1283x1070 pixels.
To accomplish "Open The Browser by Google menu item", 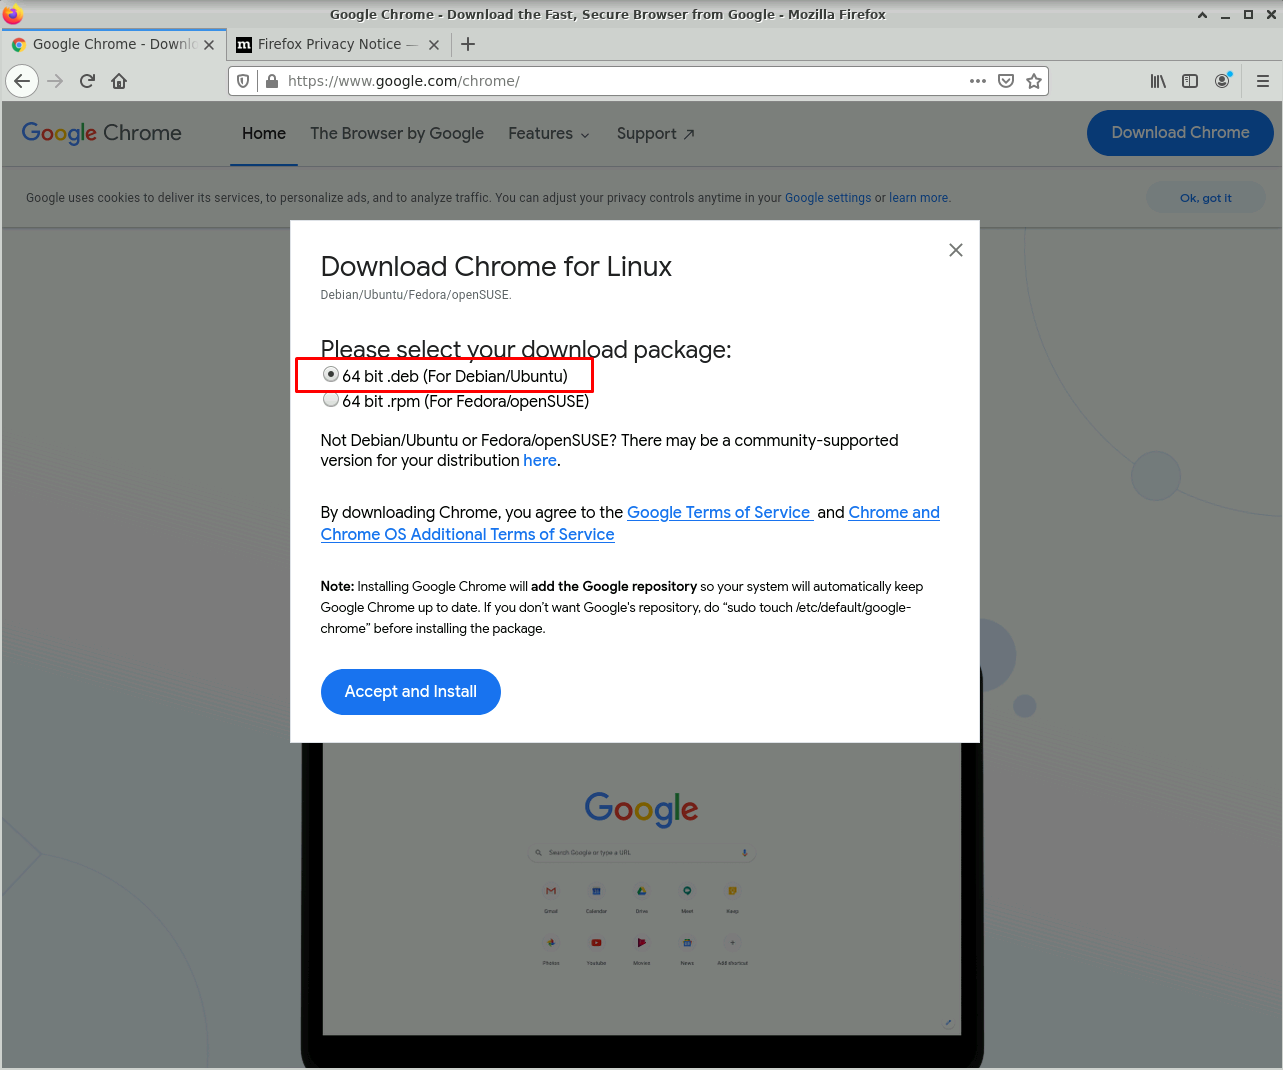I will 396,134.
